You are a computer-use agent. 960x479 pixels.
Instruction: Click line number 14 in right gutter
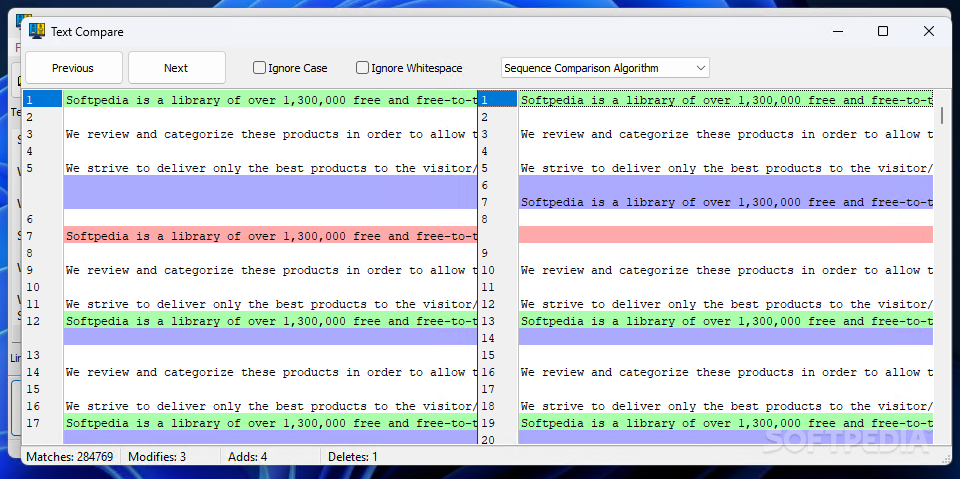tap(487, 338)
